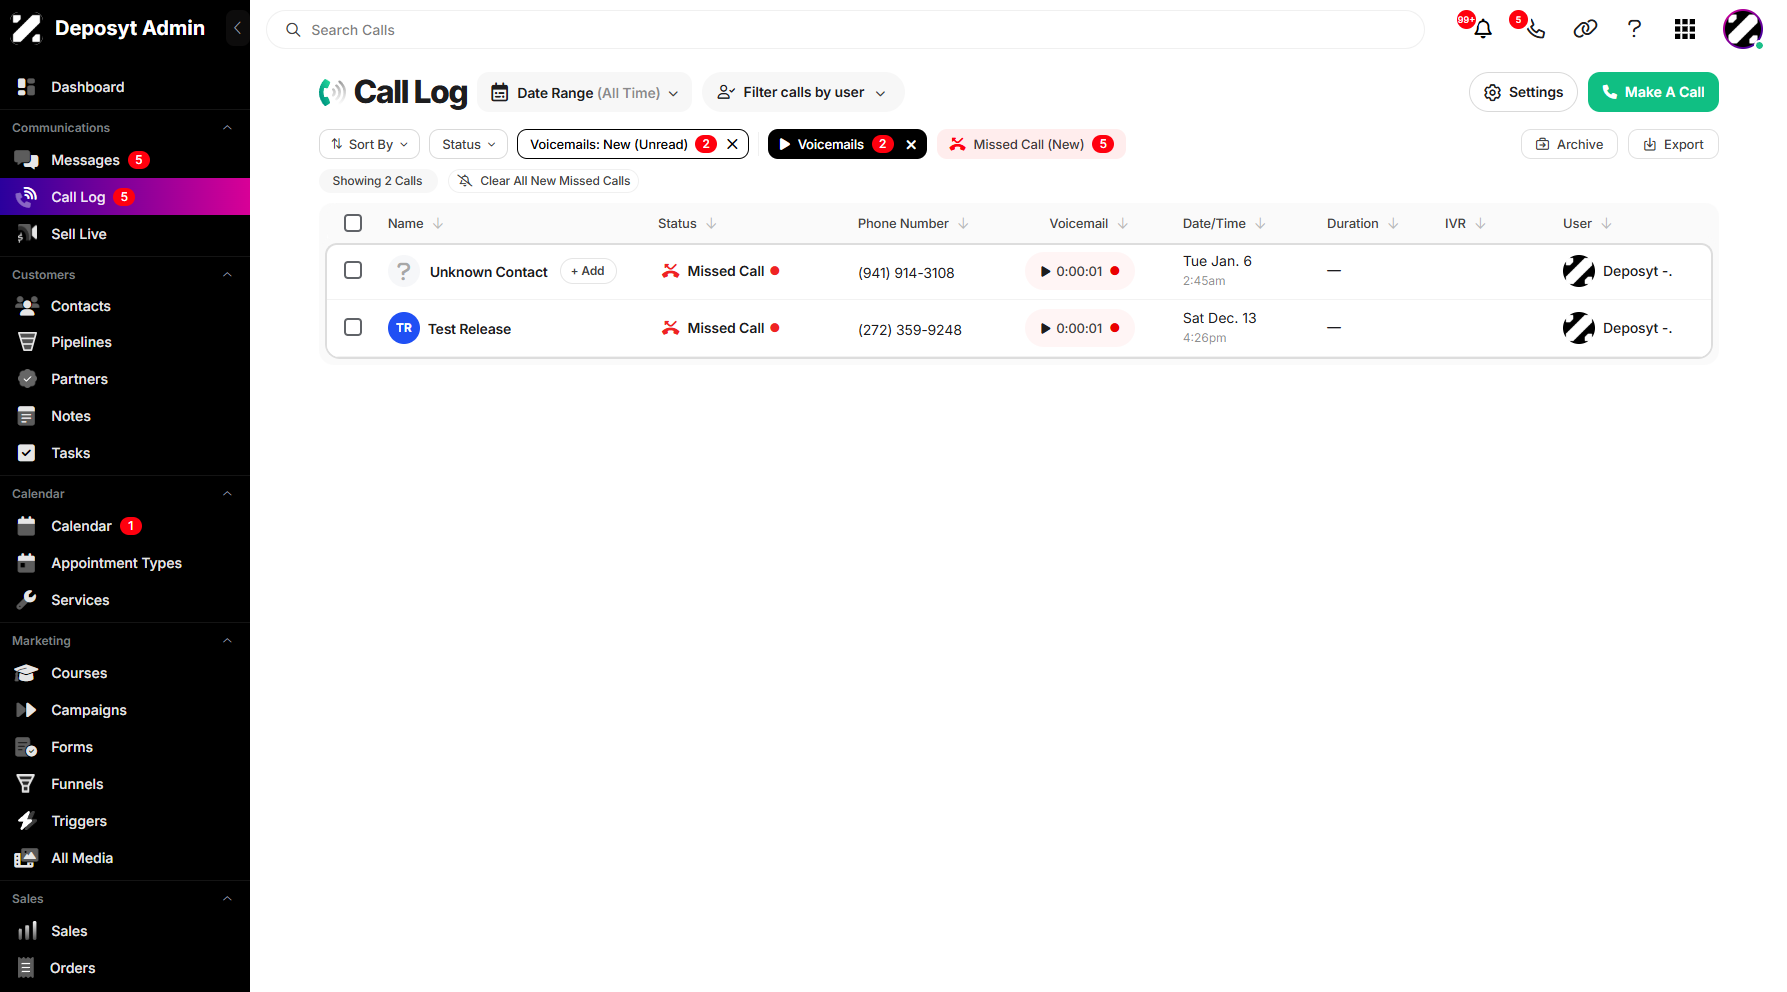
Task: Open the help question mark icon
Action: click(x=1634, y=29)
